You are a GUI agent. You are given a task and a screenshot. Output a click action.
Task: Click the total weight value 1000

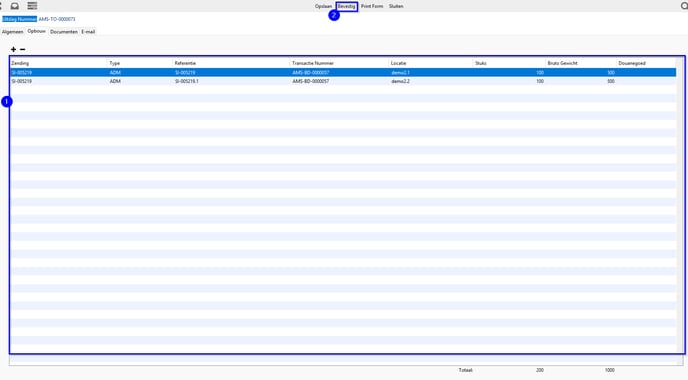(x=609, y=370)
